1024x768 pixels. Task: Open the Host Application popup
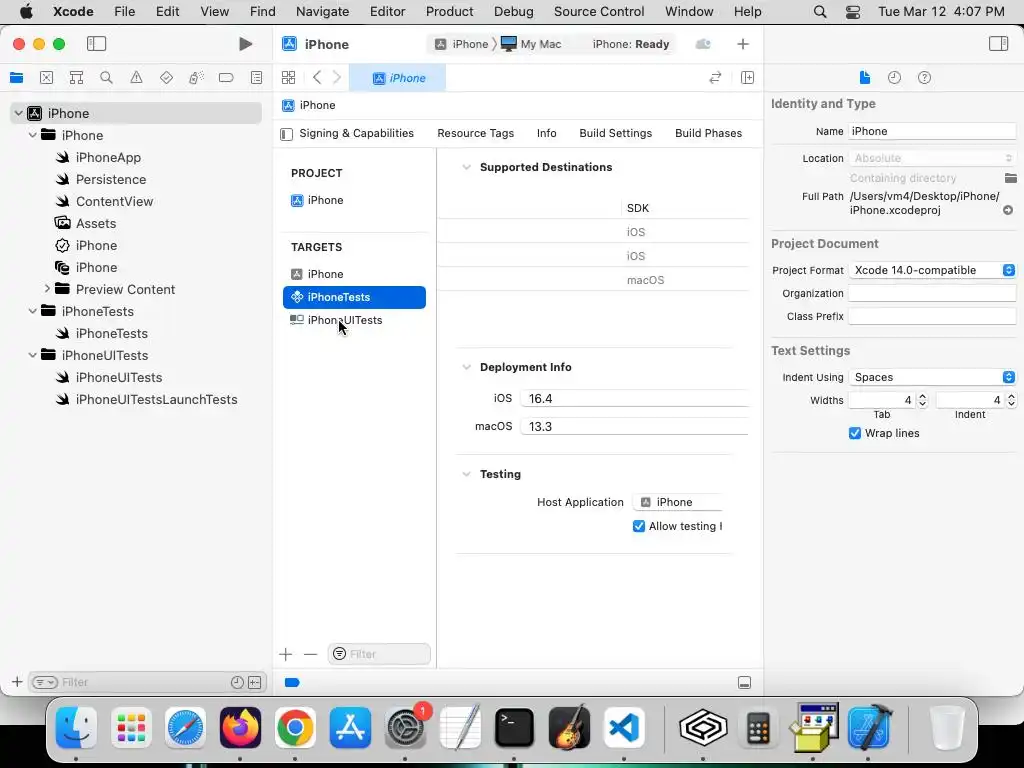678,502
